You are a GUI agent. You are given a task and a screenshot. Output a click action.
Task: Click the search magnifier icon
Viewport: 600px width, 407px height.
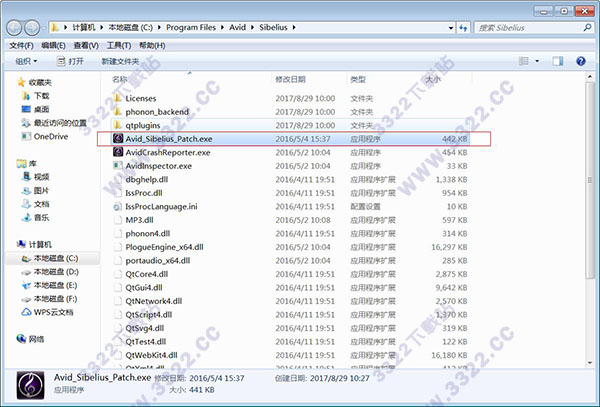coord(587,28)
